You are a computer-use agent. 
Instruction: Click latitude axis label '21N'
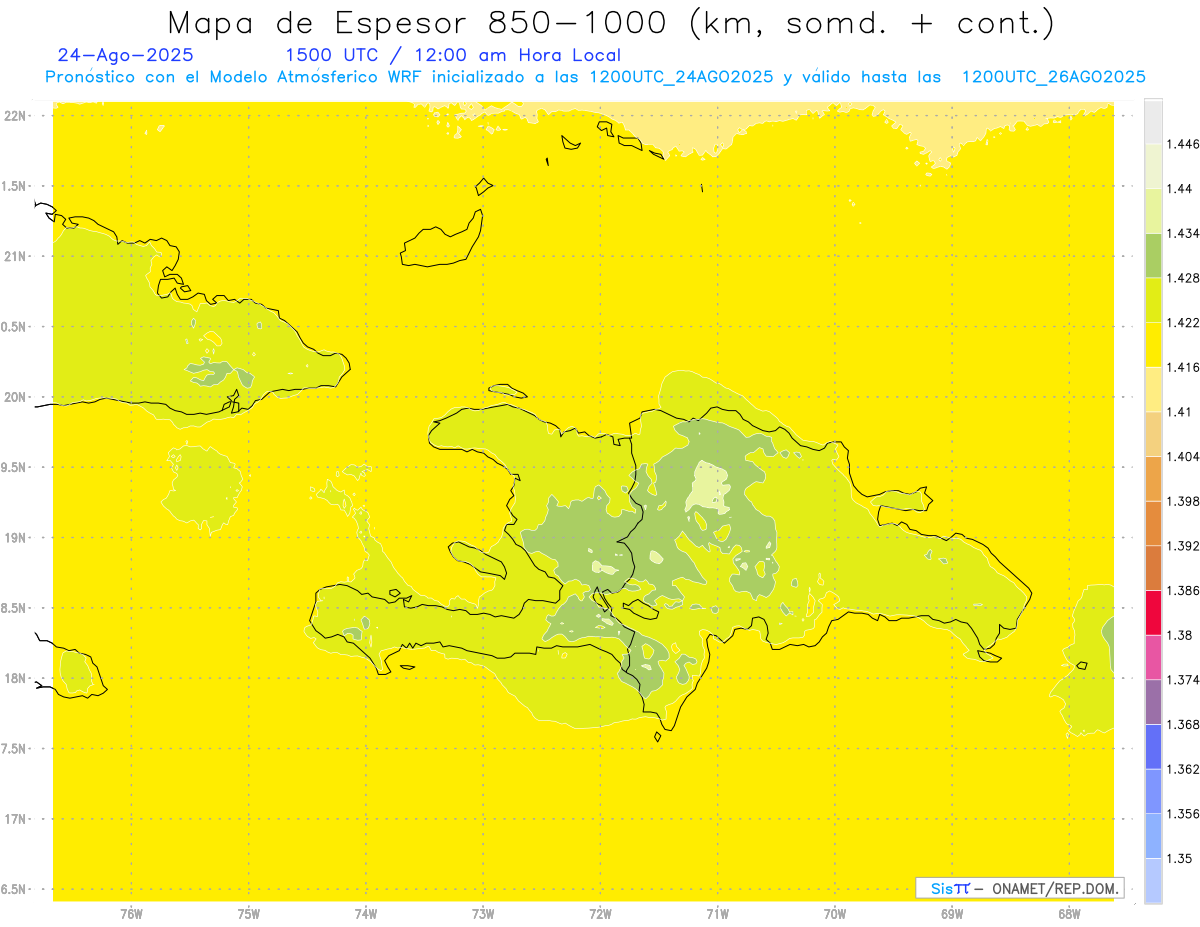(x=15, y=256)
